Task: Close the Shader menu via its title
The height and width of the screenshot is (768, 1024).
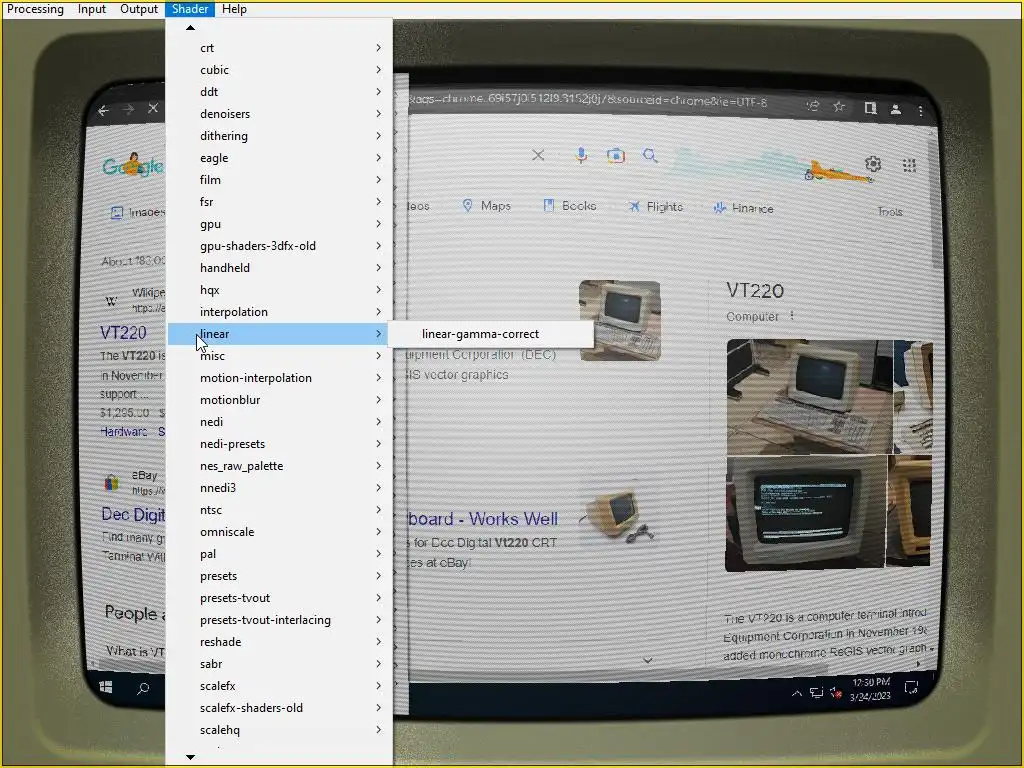Action: click(190, 9)
